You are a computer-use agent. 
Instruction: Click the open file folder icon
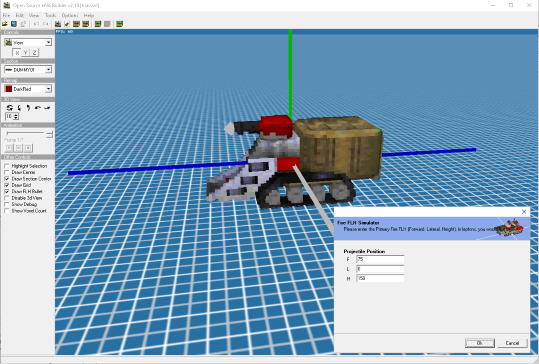click(5, 24)
